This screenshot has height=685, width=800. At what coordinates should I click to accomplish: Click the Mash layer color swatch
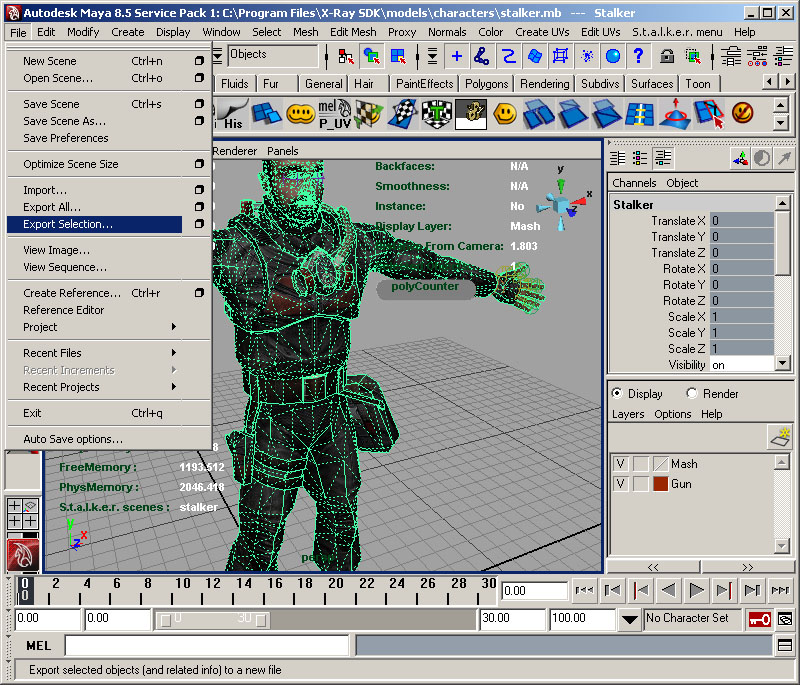661,464
